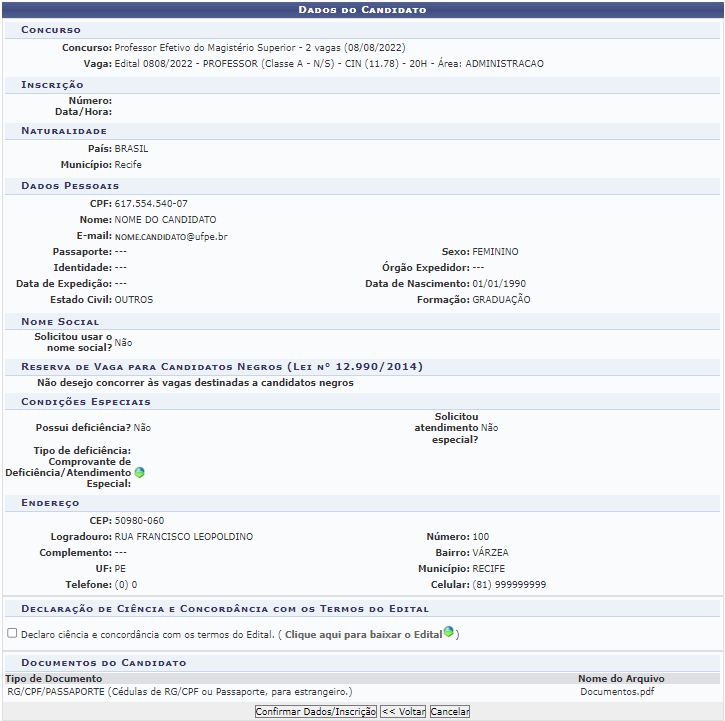The image size is (725, 721).
Task: Click the CEP value 50980-060
Action: 139,521
